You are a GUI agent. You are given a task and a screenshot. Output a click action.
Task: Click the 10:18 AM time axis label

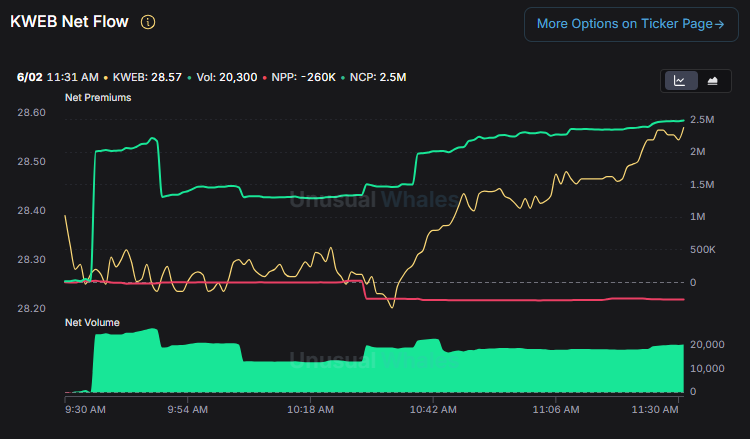point(310,410)
